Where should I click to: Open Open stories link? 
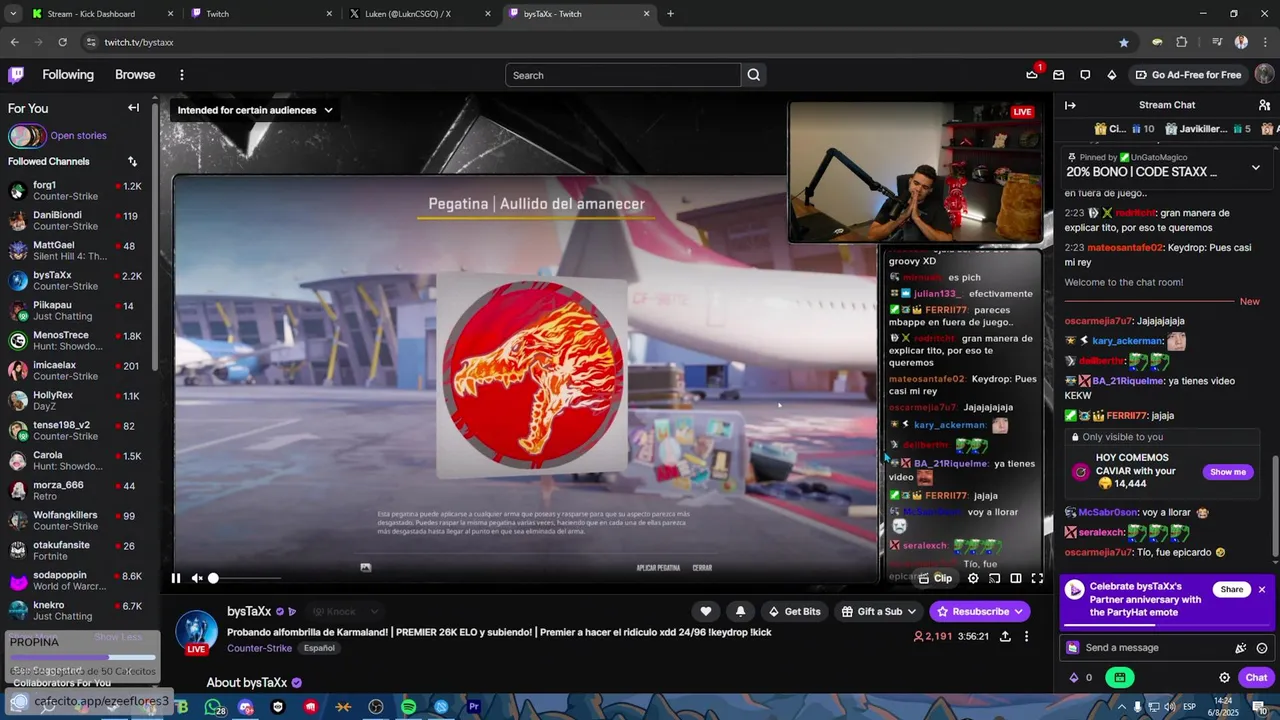[x=78, y=136]
